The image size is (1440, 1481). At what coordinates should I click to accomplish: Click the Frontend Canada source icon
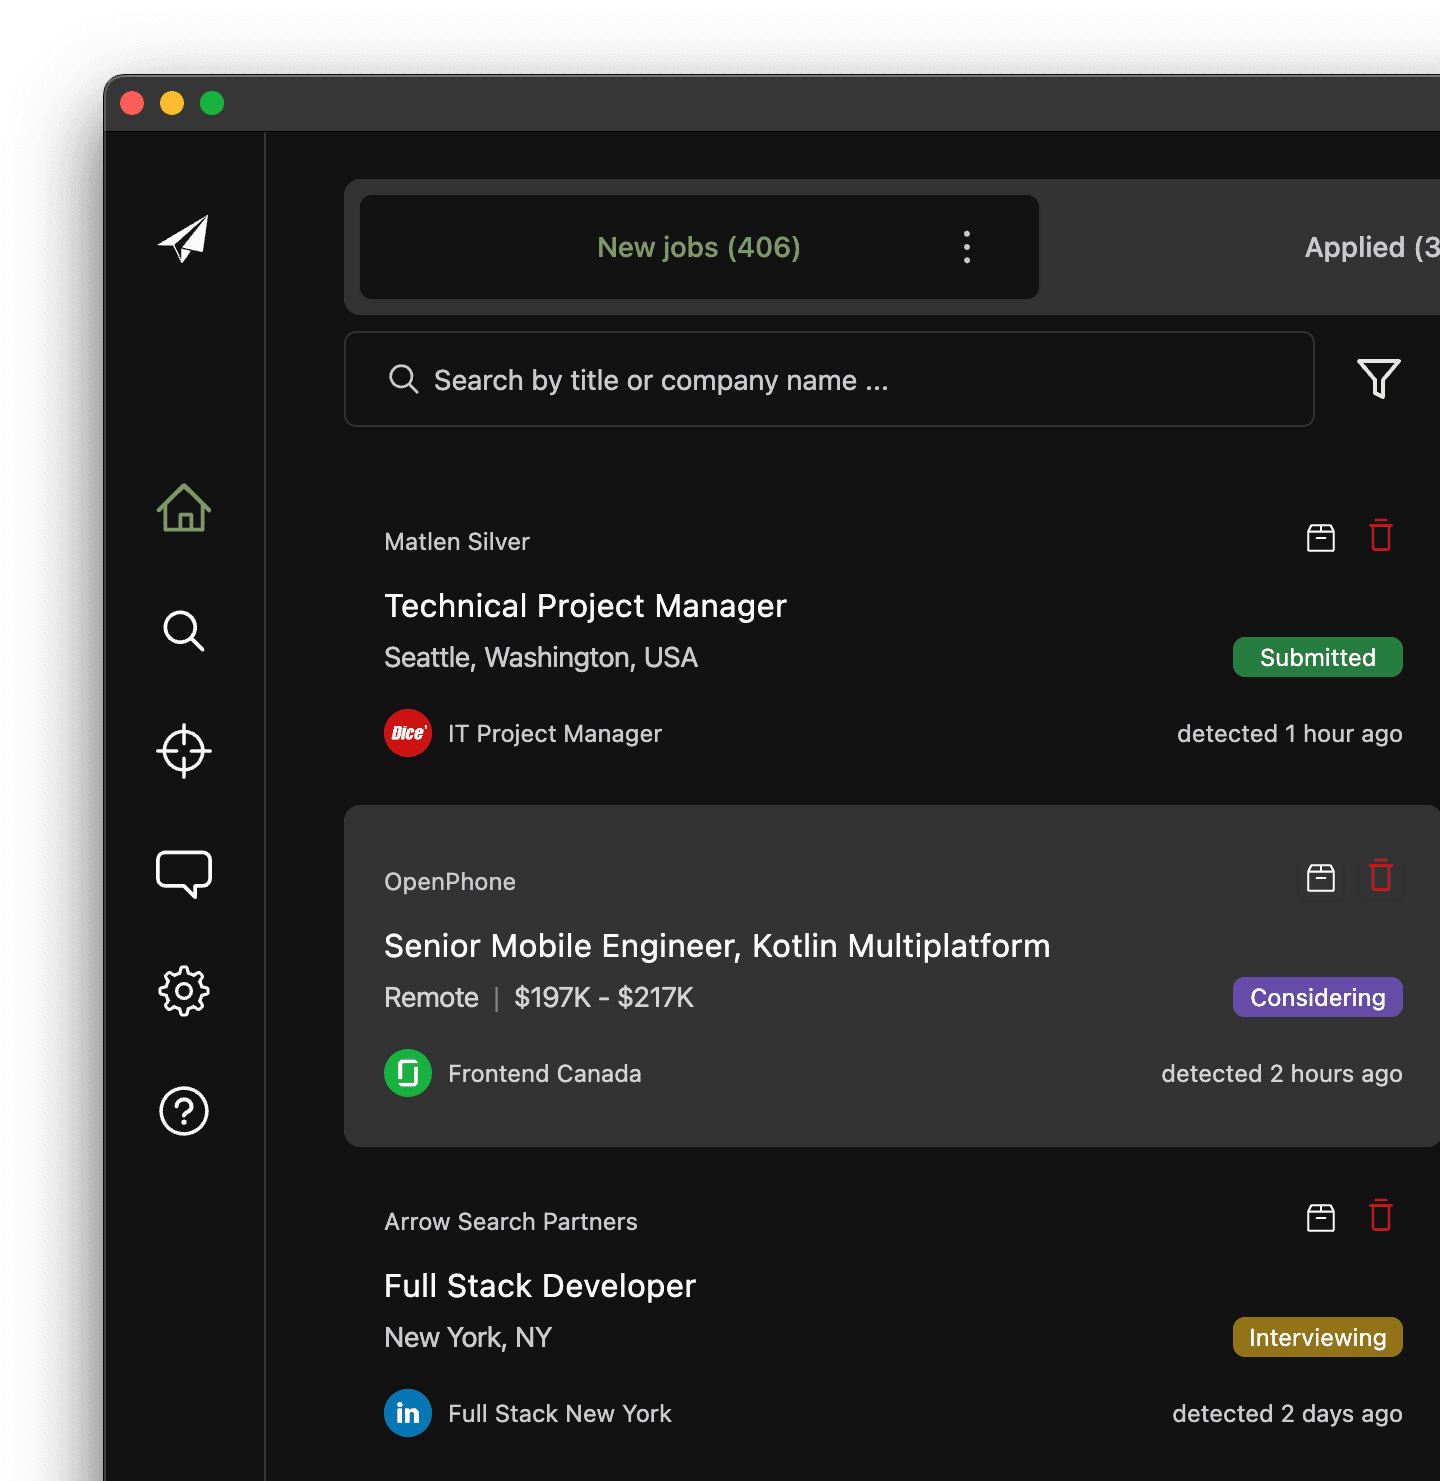tap(407, 1073)
